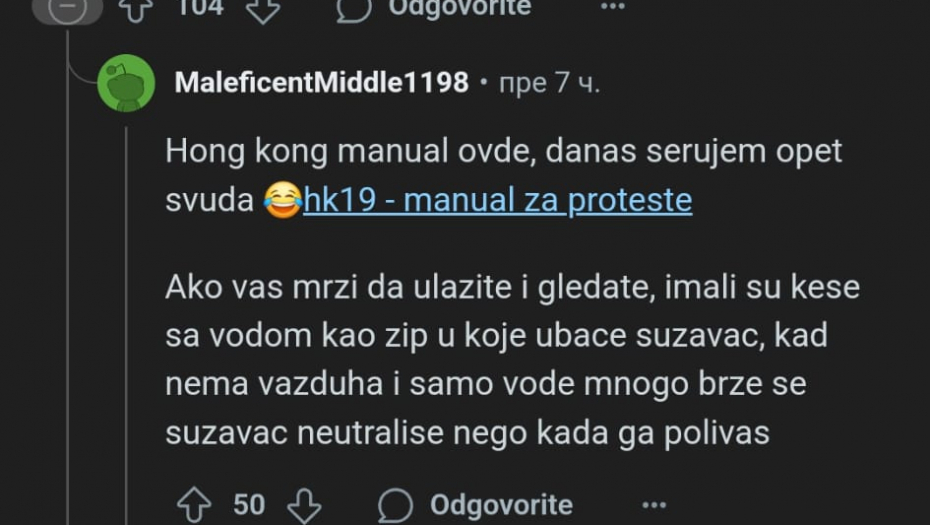Click the 104 vote count number

coord(200,8)
